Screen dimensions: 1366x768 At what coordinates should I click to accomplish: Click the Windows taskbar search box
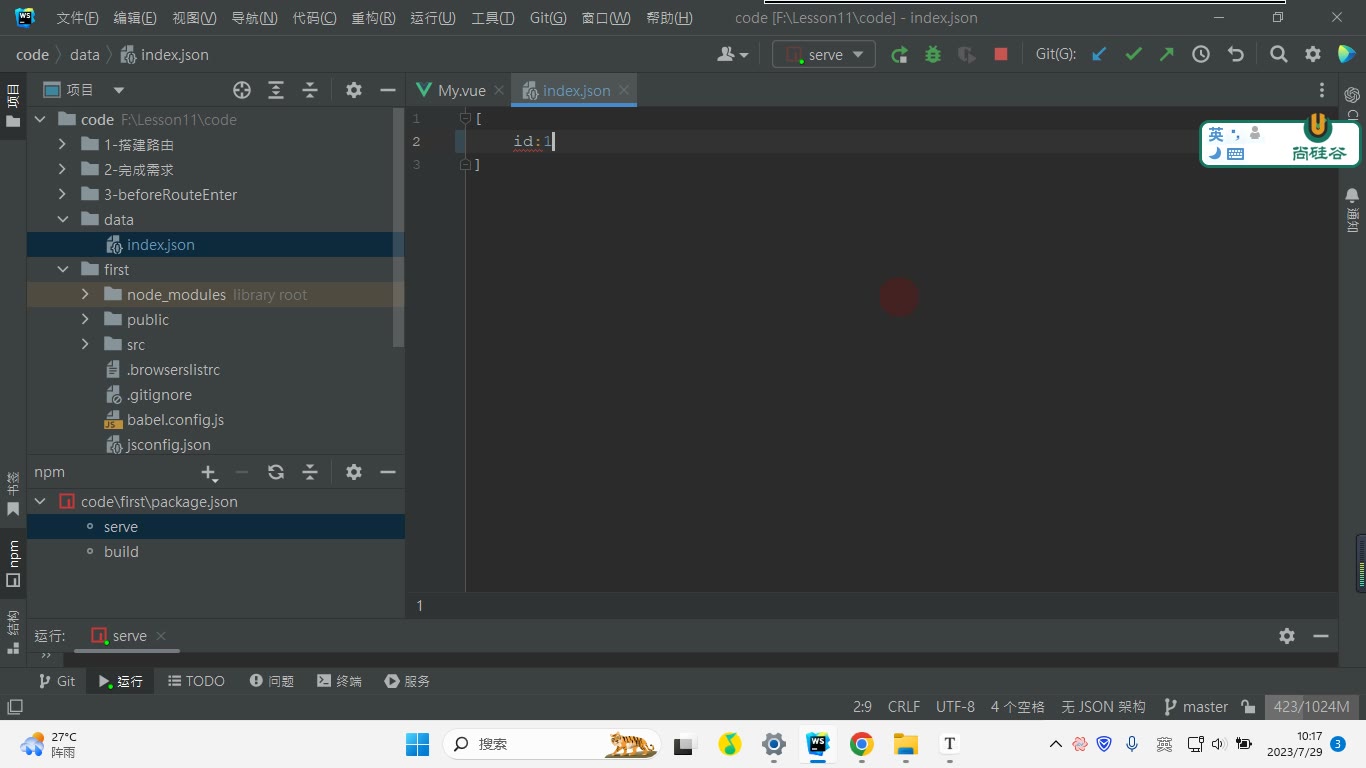[552, 744]
